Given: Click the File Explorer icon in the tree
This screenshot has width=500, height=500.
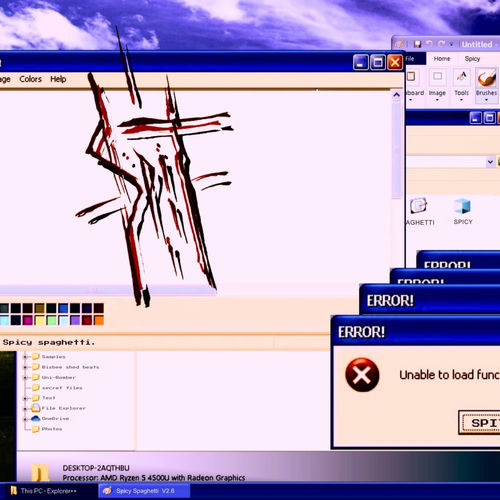Looking at the screenshot, I should click(36, 408).
